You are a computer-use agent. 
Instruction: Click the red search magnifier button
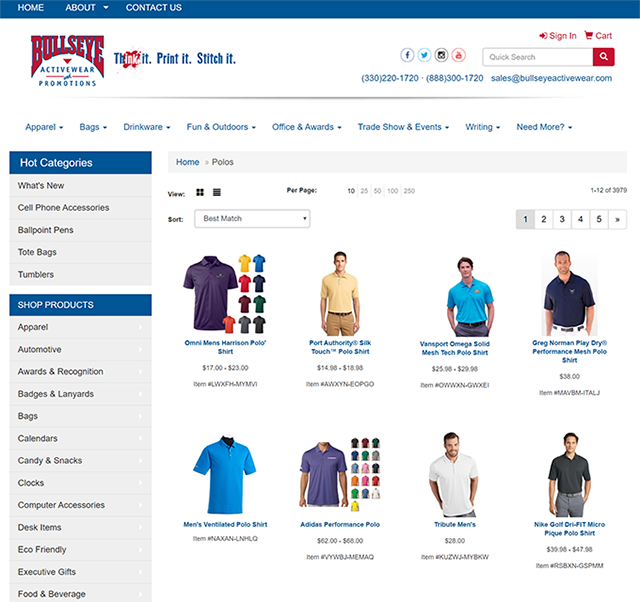(603, 57)
